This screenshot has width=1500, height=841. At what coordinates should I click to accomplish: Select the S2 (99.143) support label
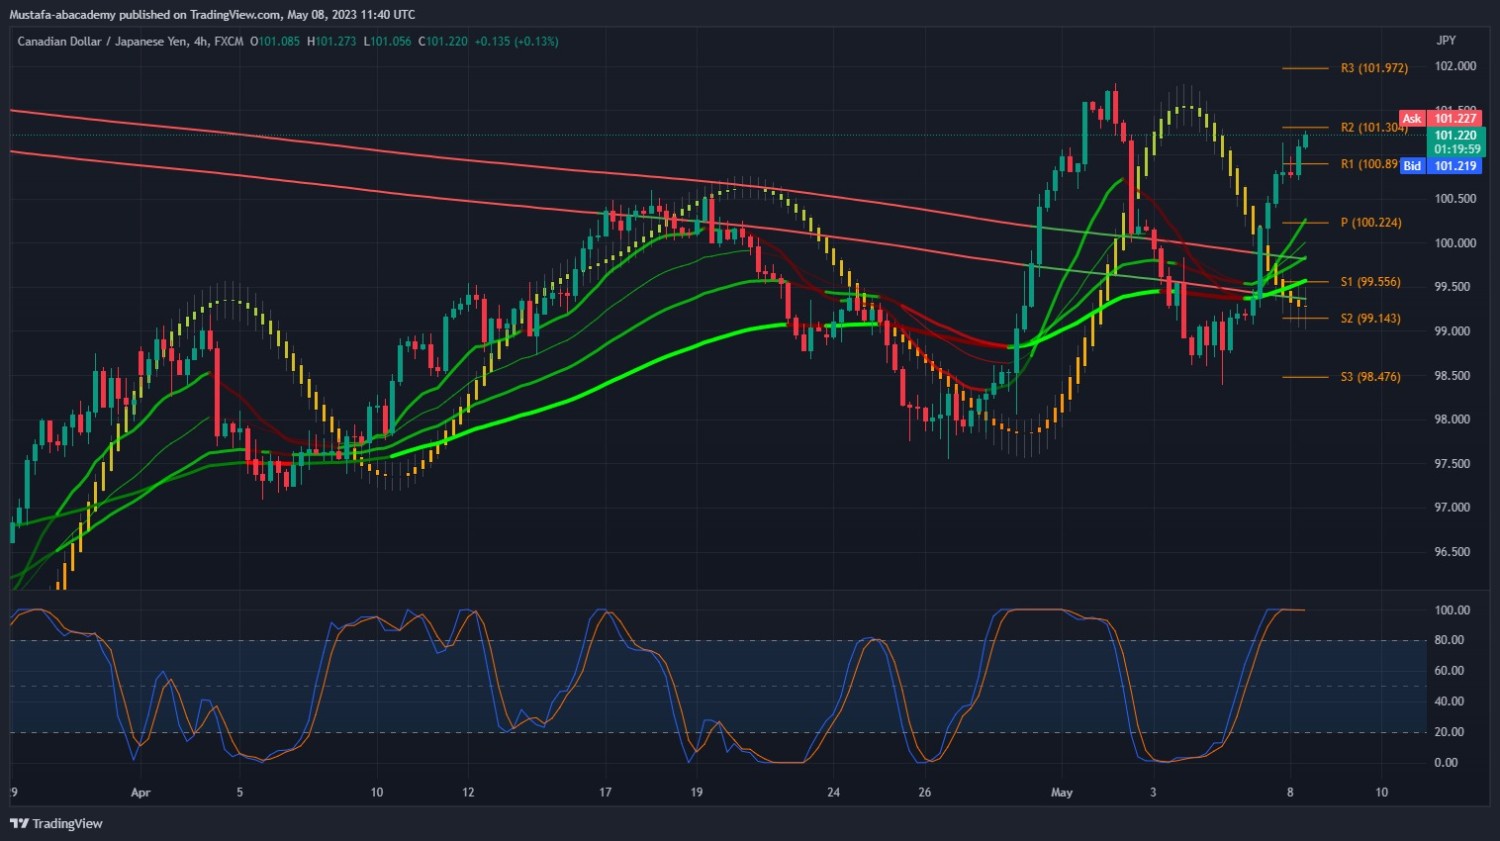point(1370,318)
